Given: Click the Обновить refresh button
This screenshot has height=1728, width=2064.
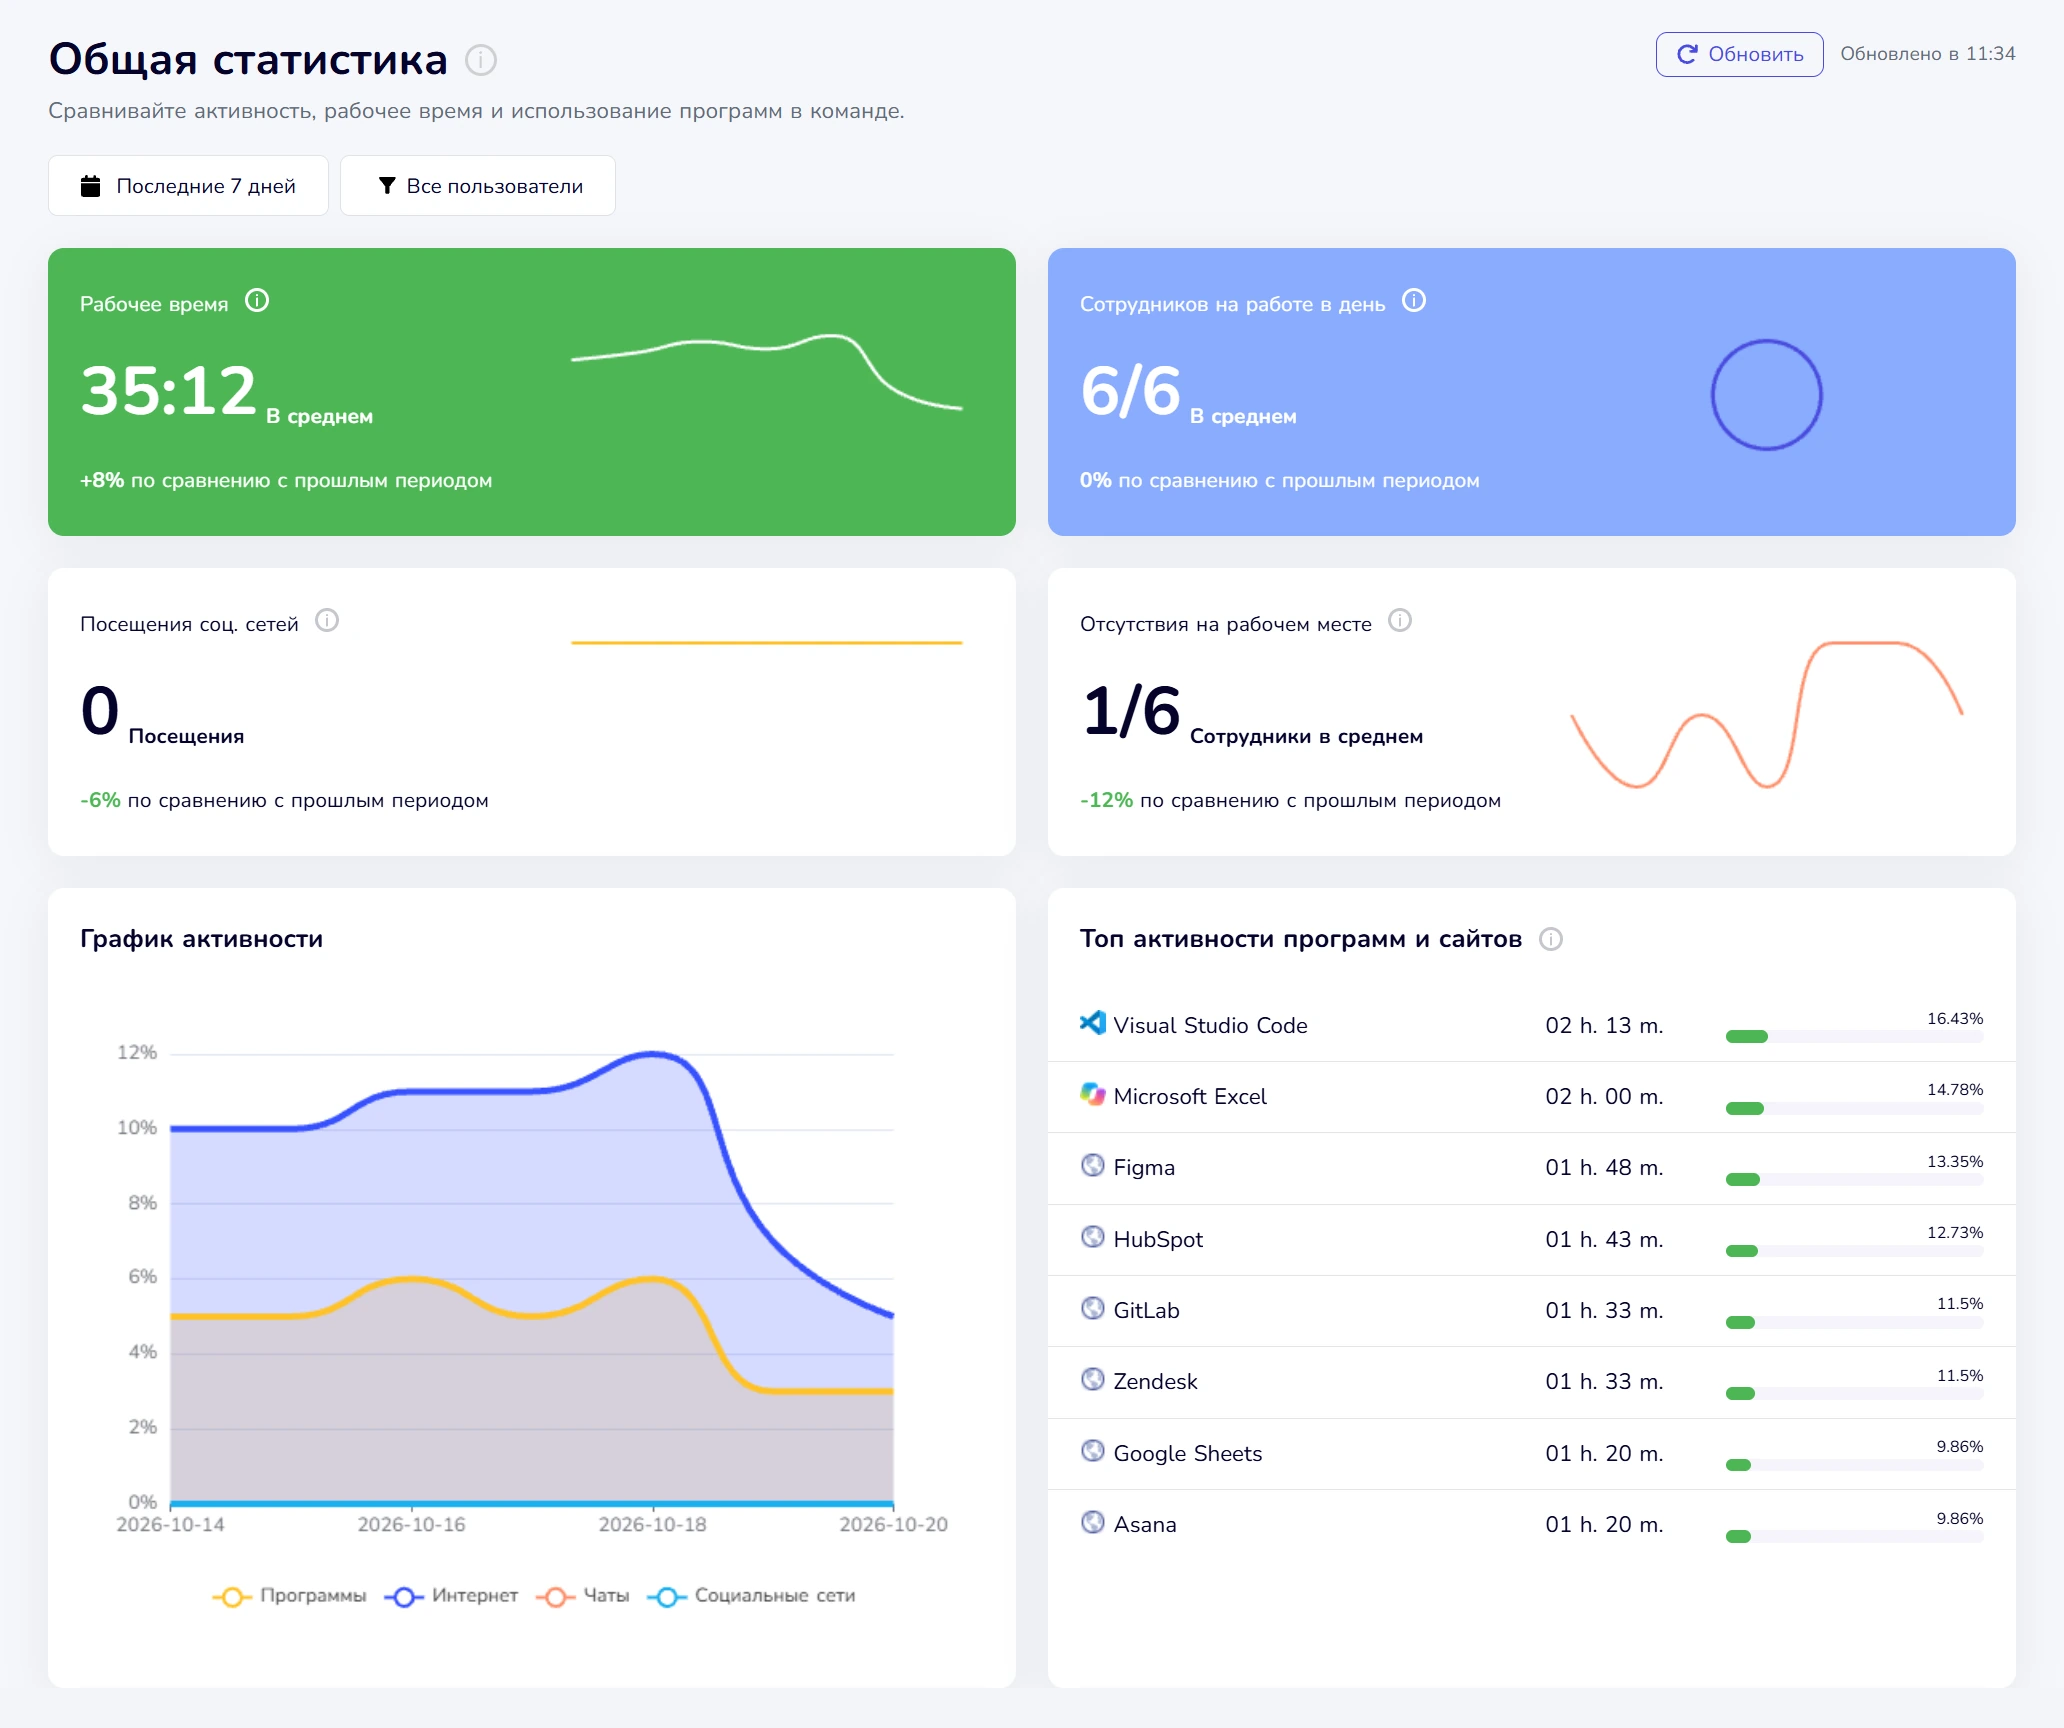Looking at the screenshot, I should (x=1740, y=54).
